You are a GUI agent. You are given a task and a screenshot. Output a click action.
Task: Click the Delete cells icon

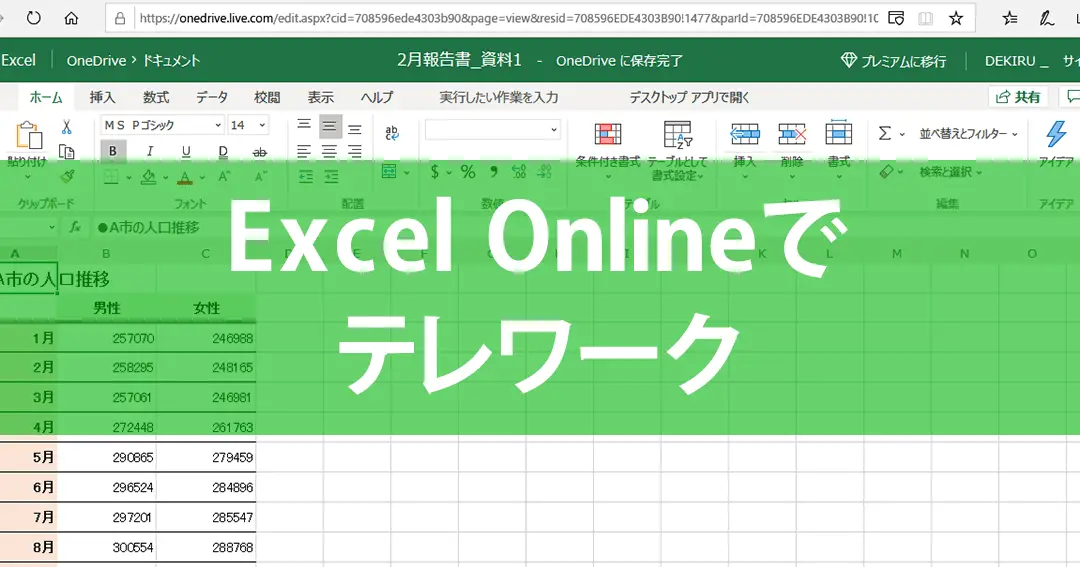[791, 134]
